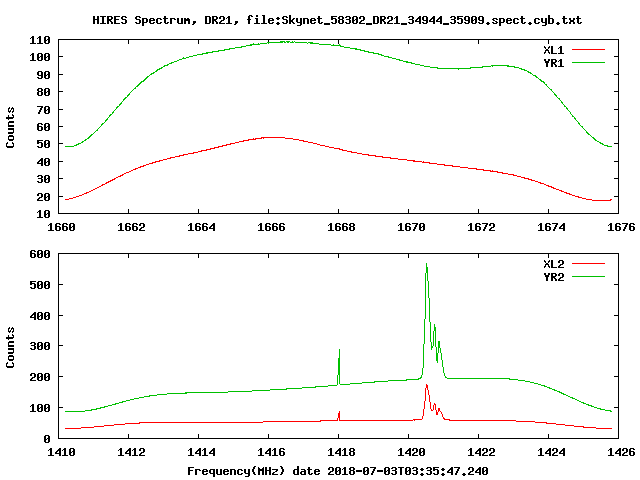Click the 1422 tick label

point(481,452)
